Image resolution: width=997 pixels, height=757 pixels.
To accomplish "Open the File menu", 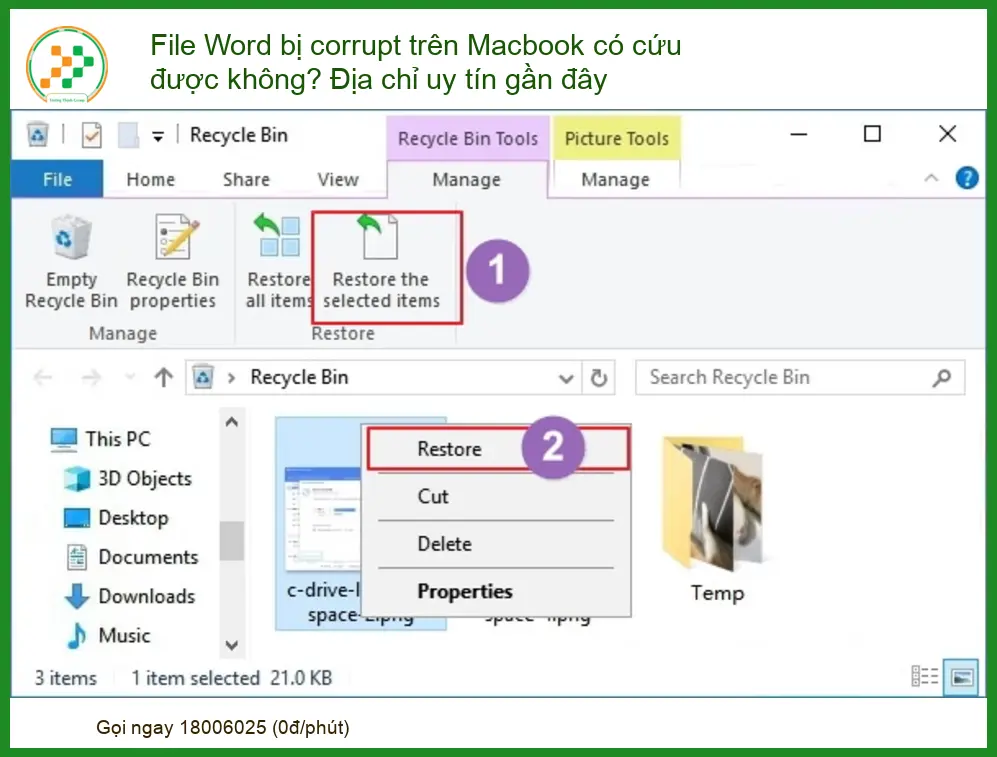I will coord(57,179).
